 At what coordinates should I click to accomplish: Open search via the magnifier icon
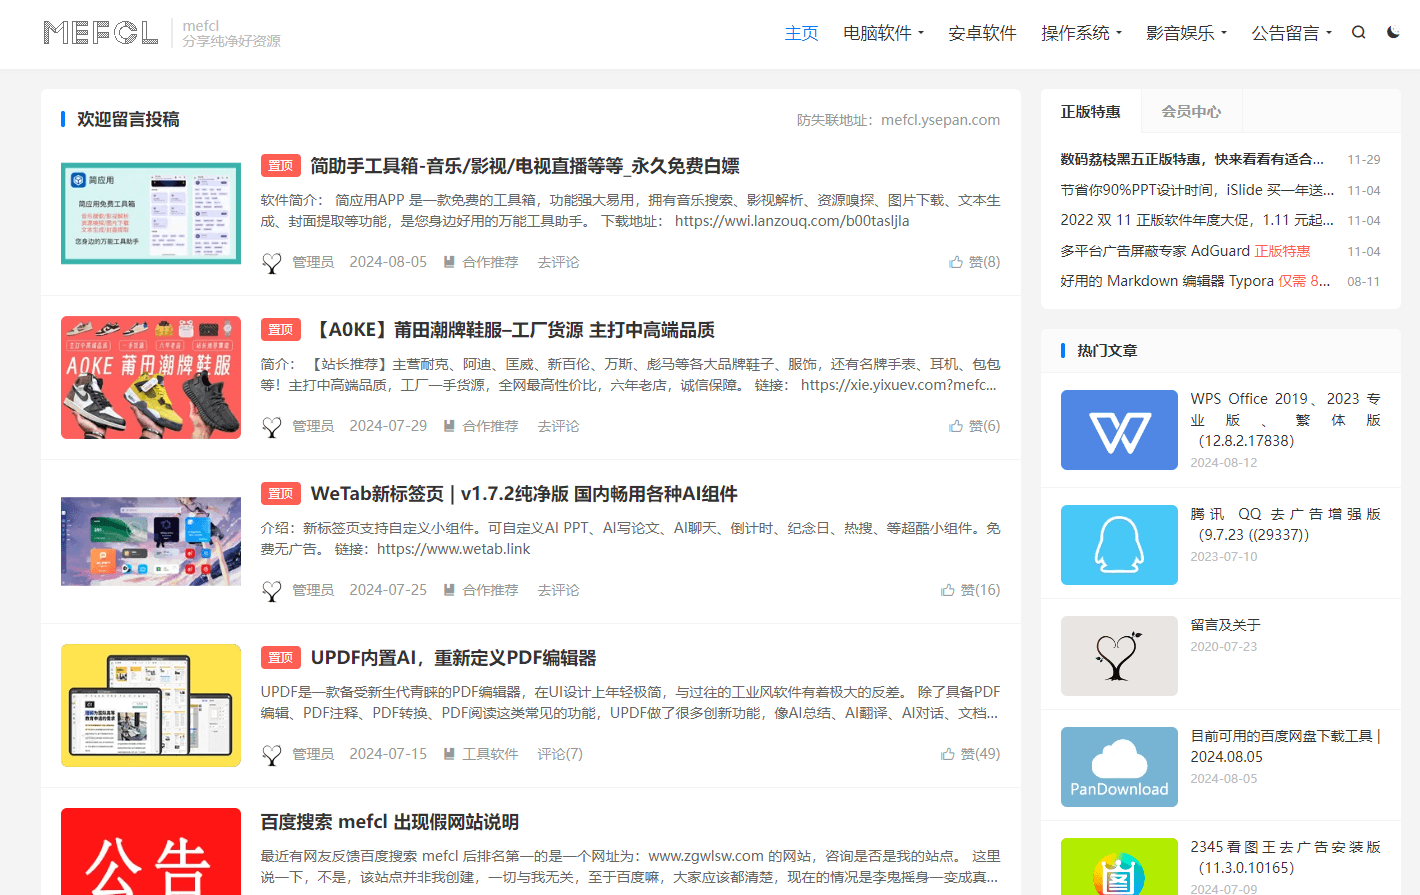pos(1358,31)
